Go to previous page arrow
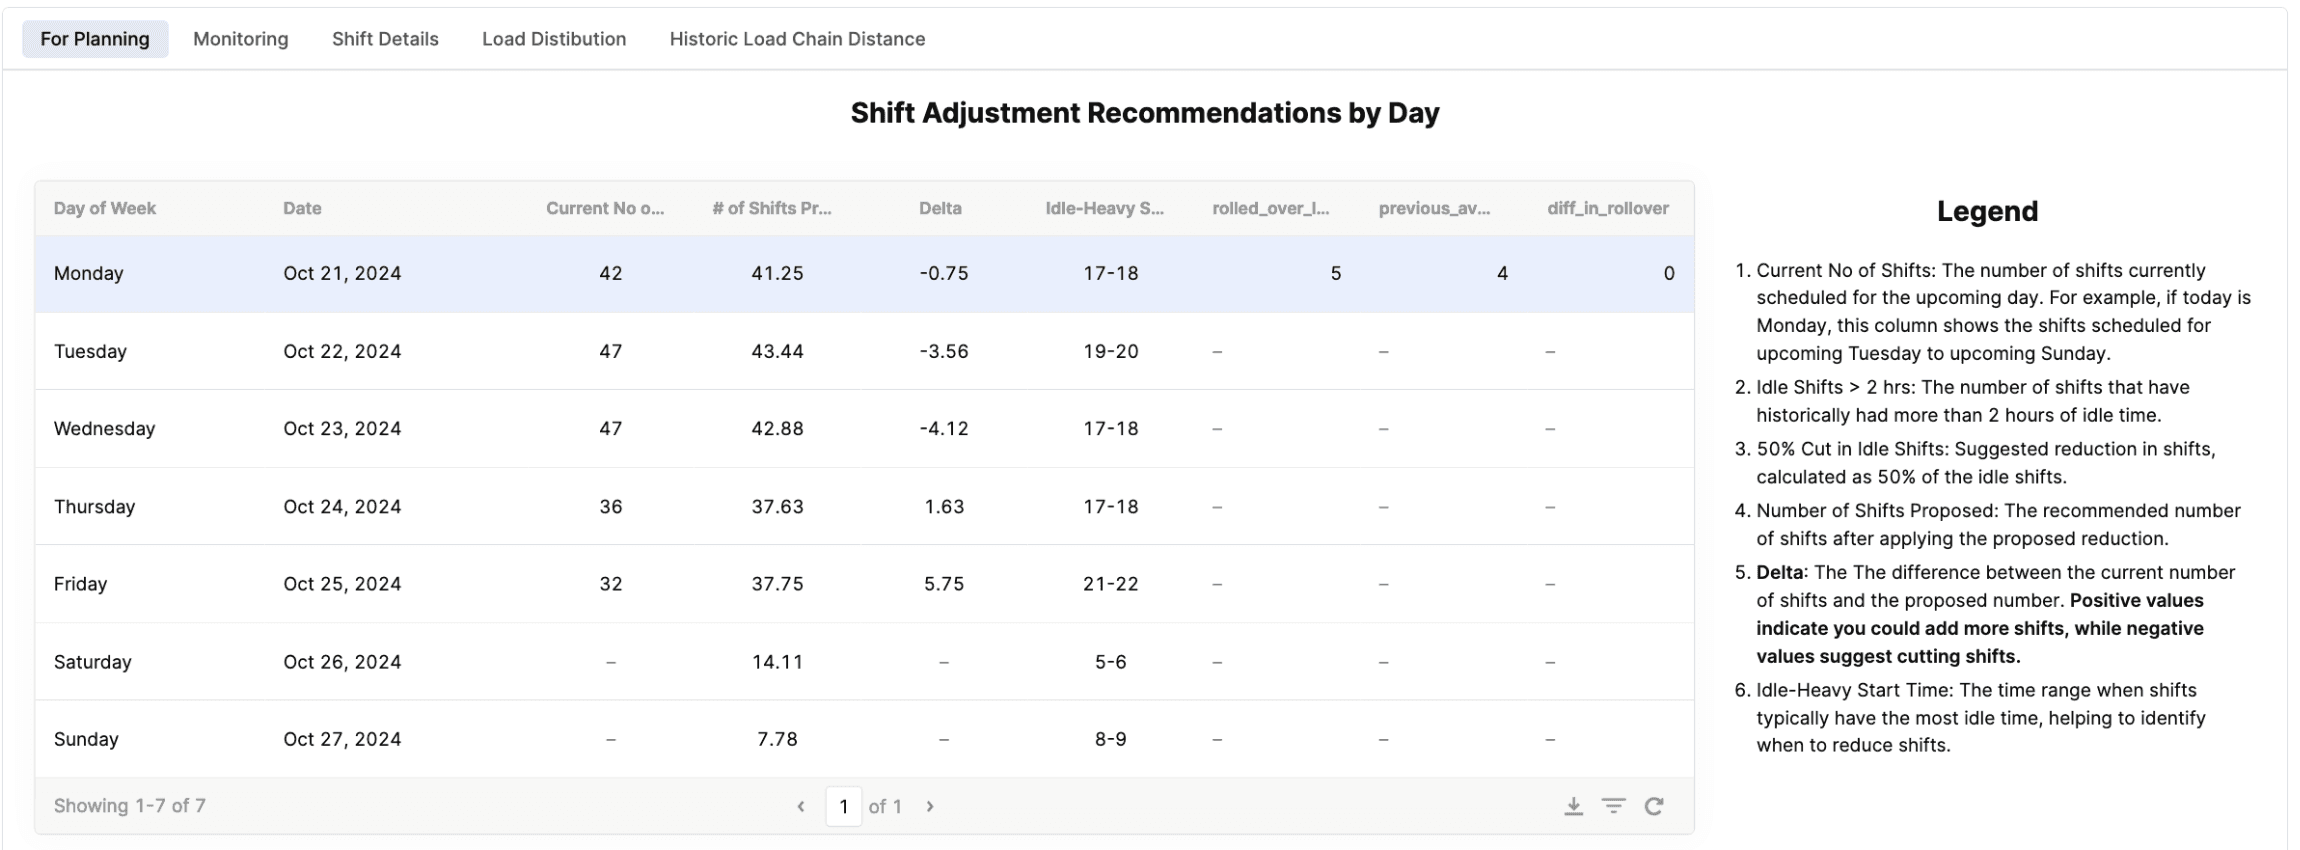The image size is (2300, 850). point(800,806)
